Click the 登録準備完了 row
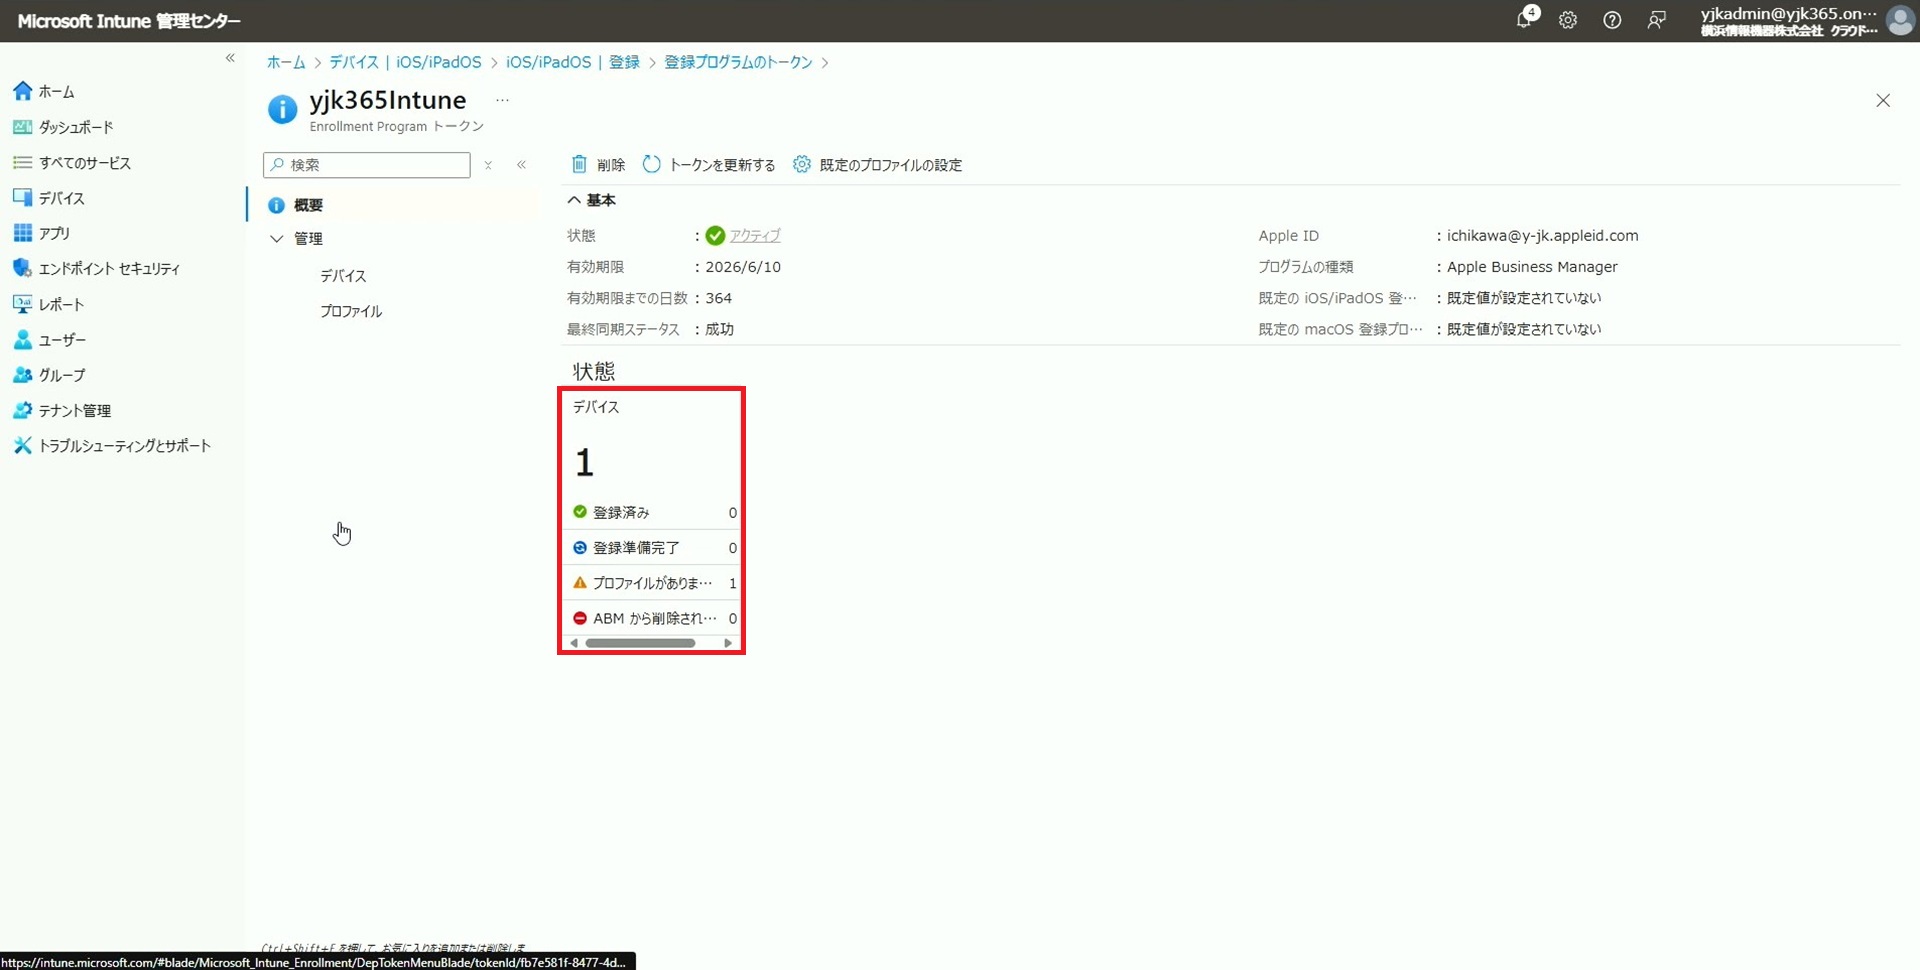This screenshot has height=970, width=1920. click(655, 548)
